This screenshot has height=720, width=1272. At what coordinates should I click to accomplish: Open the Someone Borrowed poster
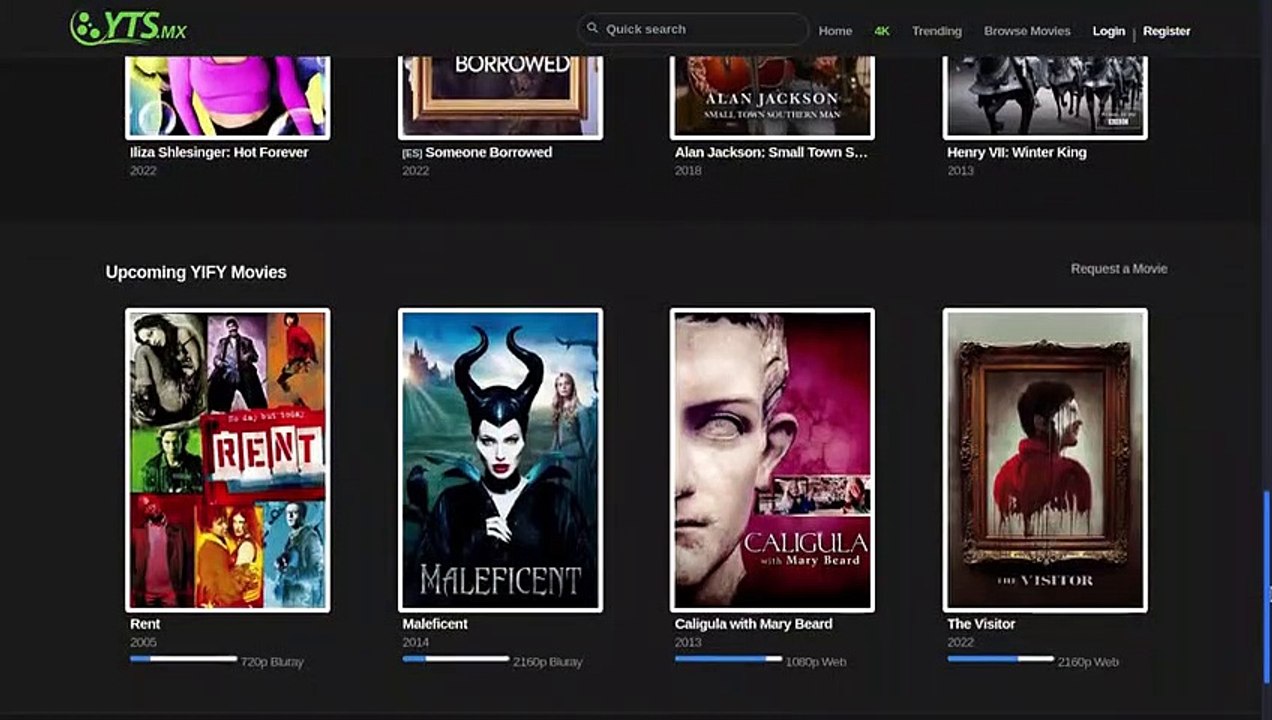(500, 97)
